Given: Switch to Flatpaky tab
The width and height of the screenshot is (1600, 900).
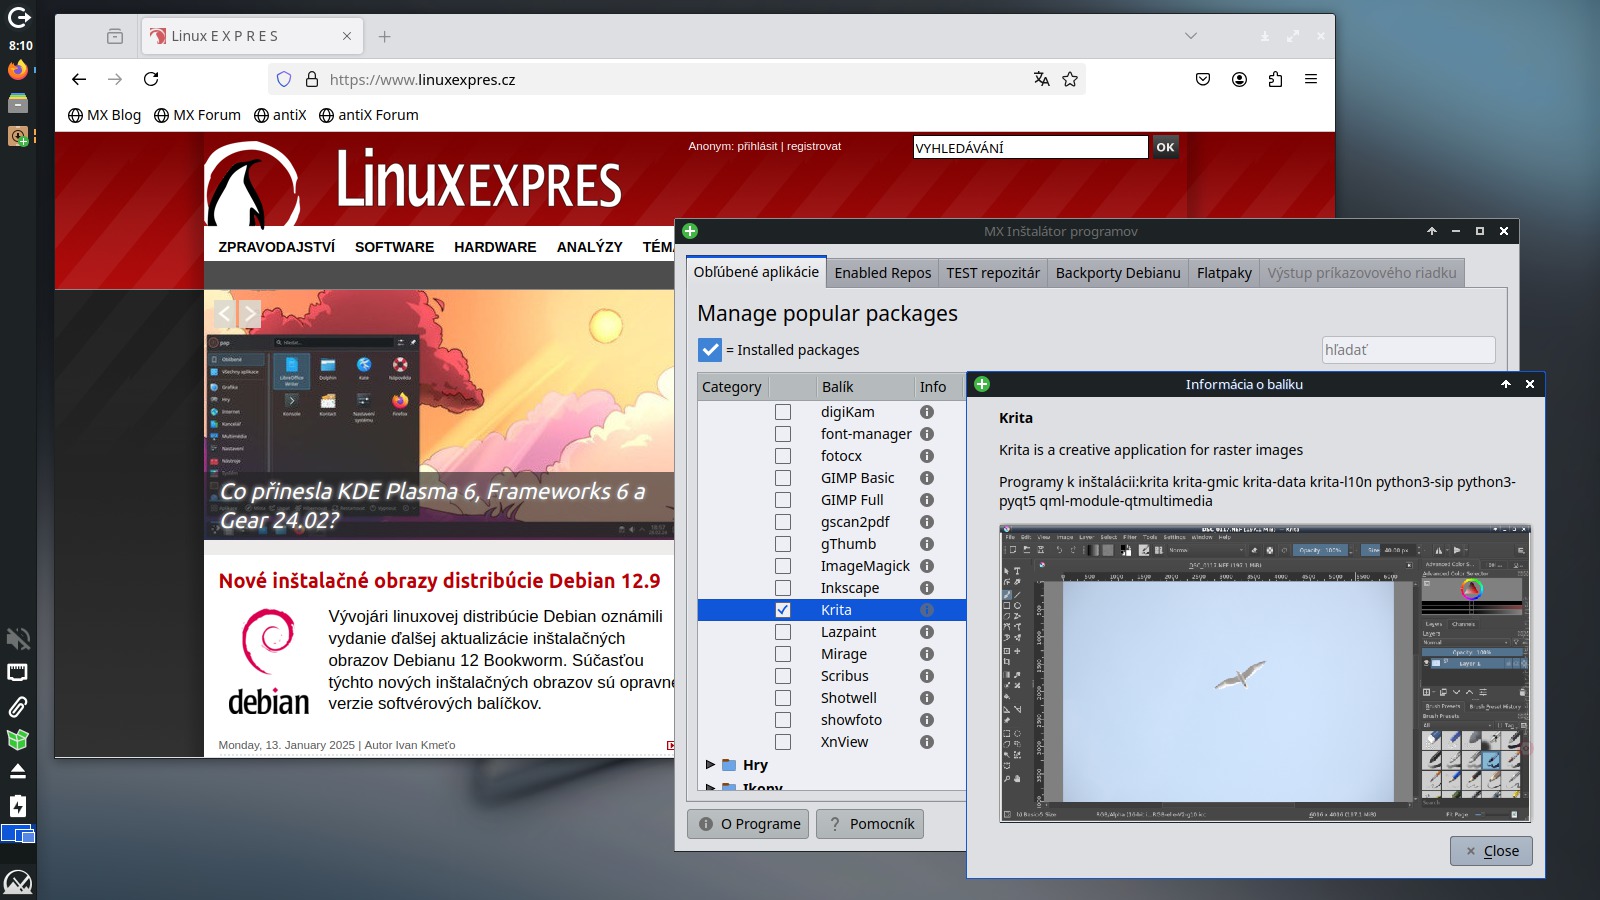Looking at the screenshot, I should (x=1224, y=273).
